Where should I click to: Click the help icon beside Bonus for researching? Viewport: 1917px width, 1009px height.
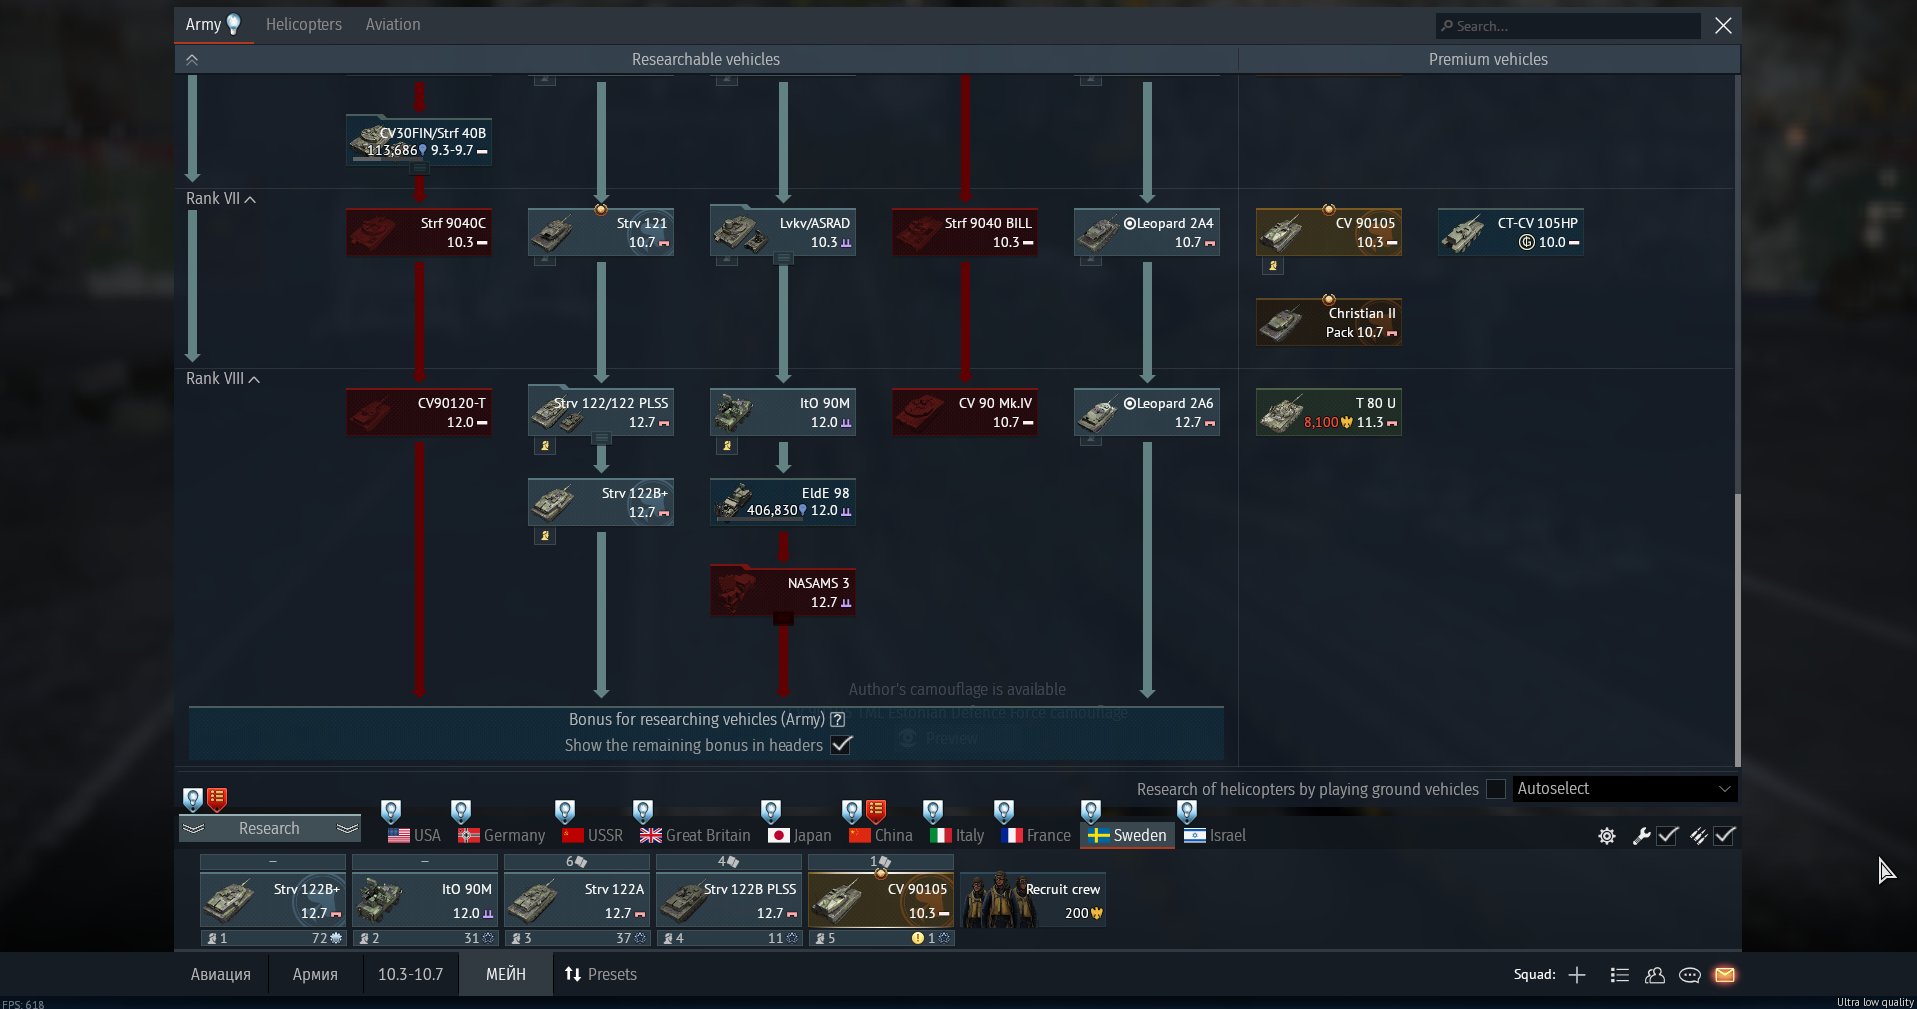[x=838, y=719]
